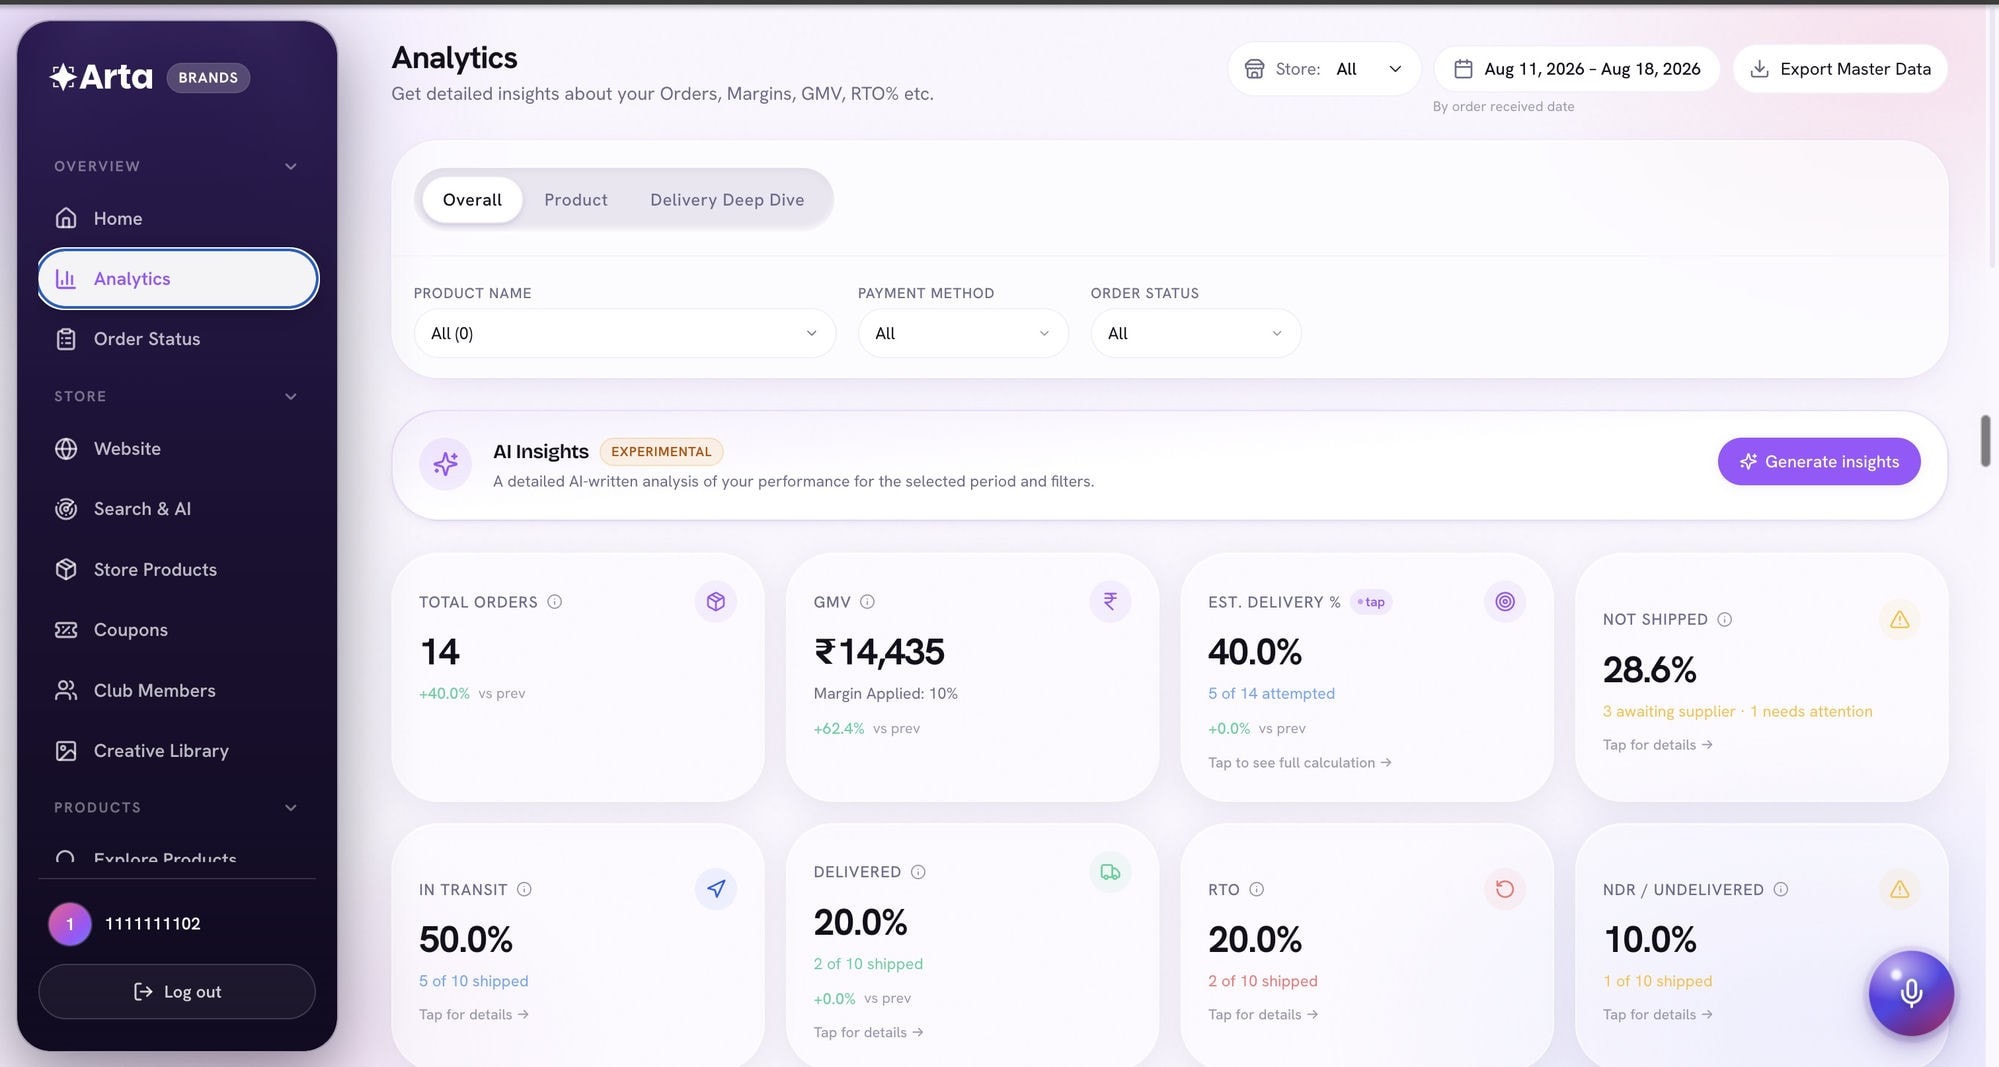The height and width of the screenshot is (1067, 1999).
Task: Click the target icon on Est. Delivery card
Action: 1504,601
